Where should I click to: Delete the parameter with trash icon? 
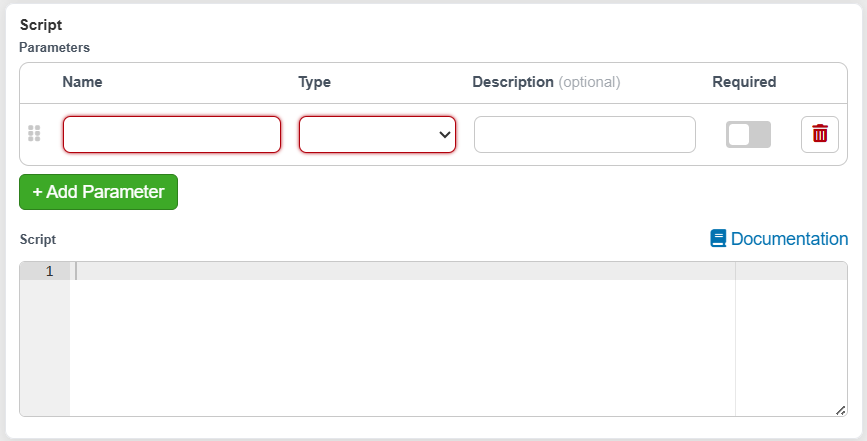point(819,134)
